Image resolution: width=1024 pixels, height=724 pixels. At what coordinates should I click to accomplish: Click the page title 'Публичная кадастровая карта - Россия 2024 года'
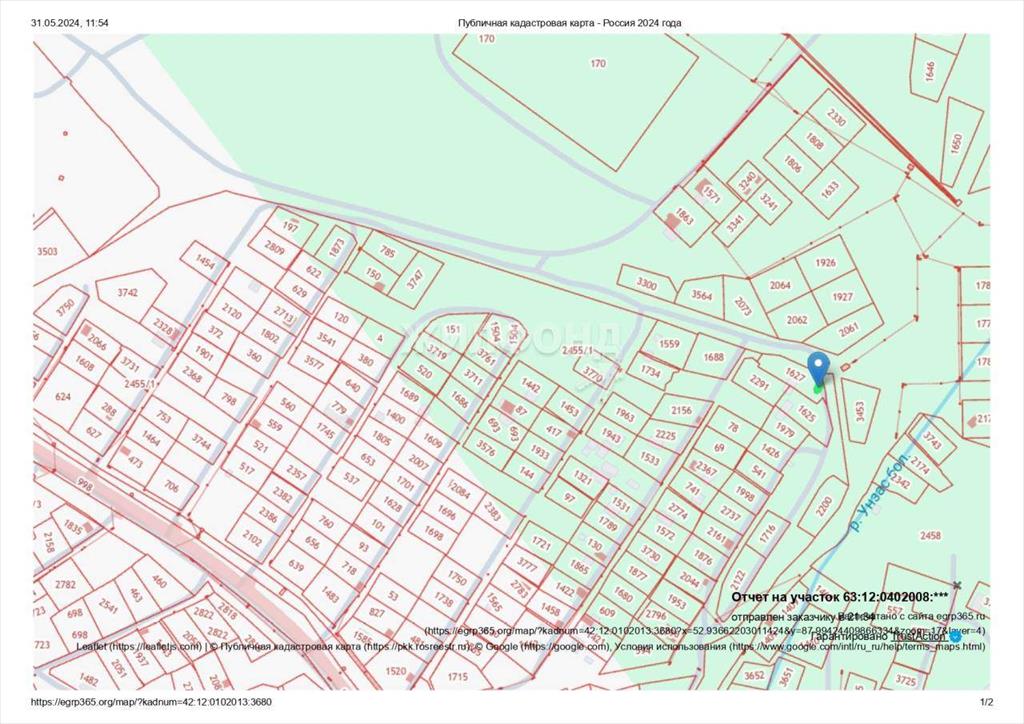pyautogui.click(x=569, y=23)
